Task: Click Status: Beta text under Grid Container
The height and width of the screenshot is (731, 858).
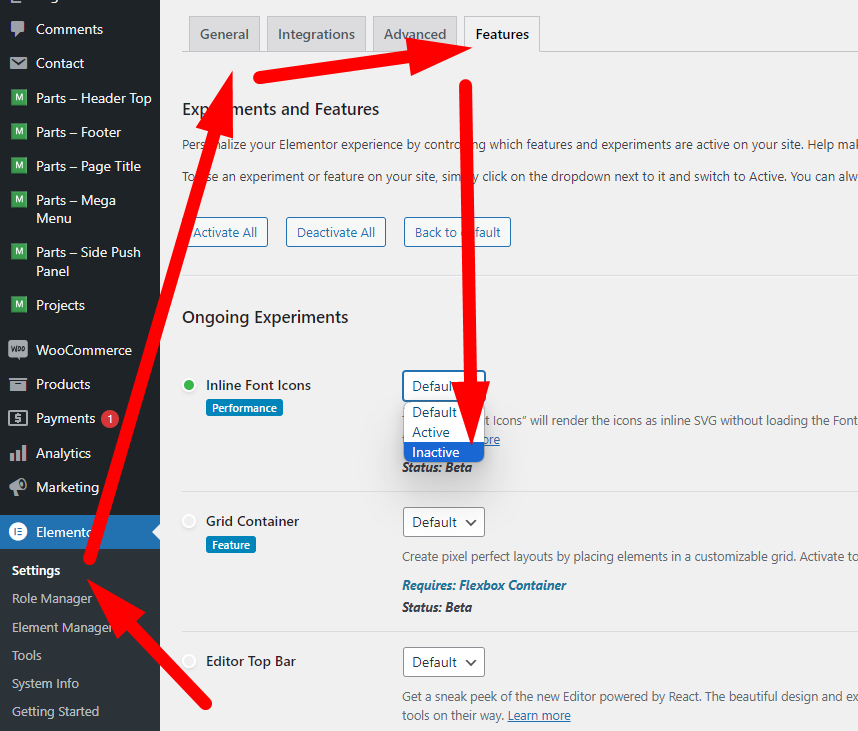Action: 437,607
